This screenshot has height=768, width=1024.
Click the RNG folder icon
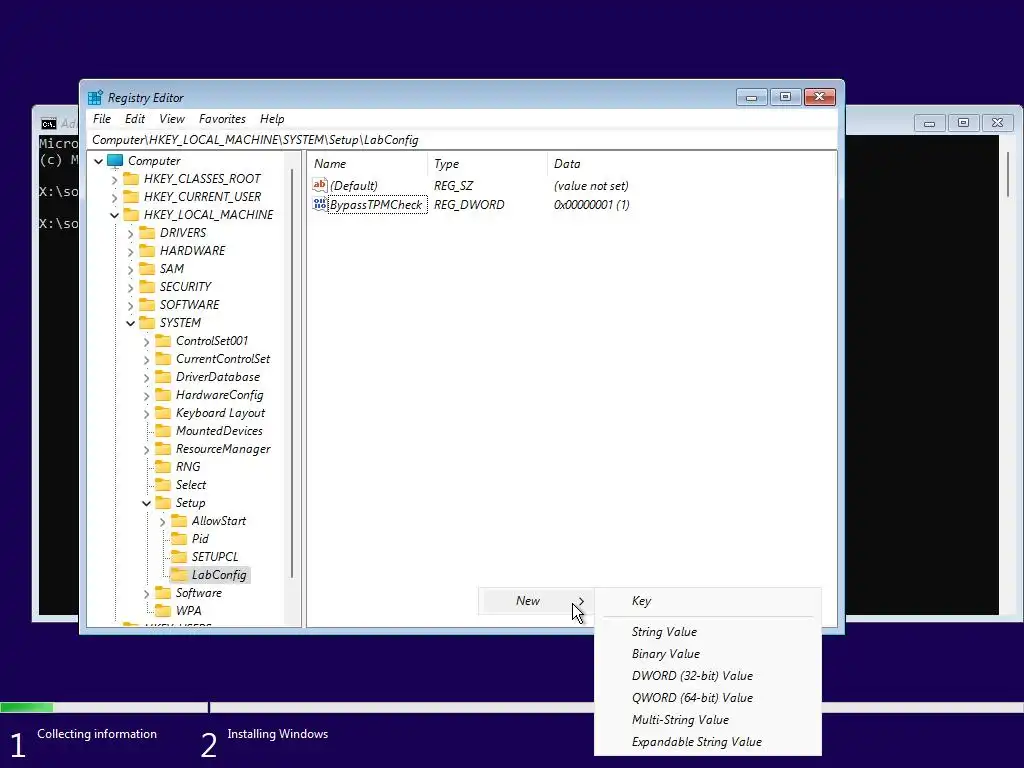(x=163, y=467)
